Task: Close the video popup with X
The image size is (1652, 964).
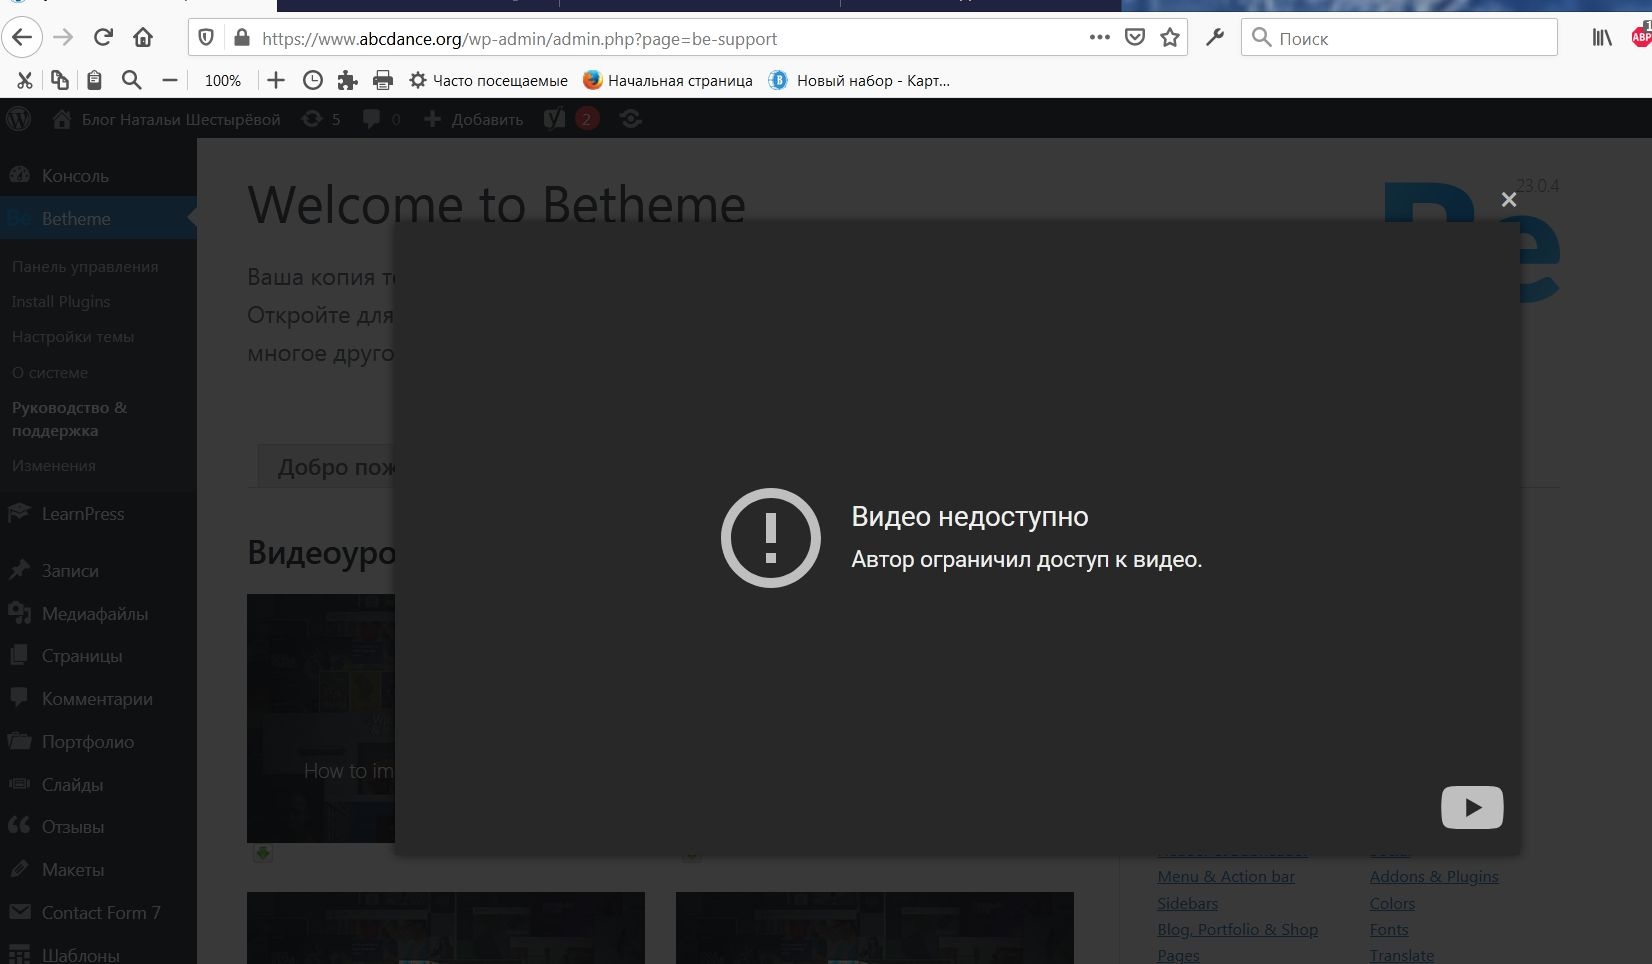Action: click(x=1509, y=199)
